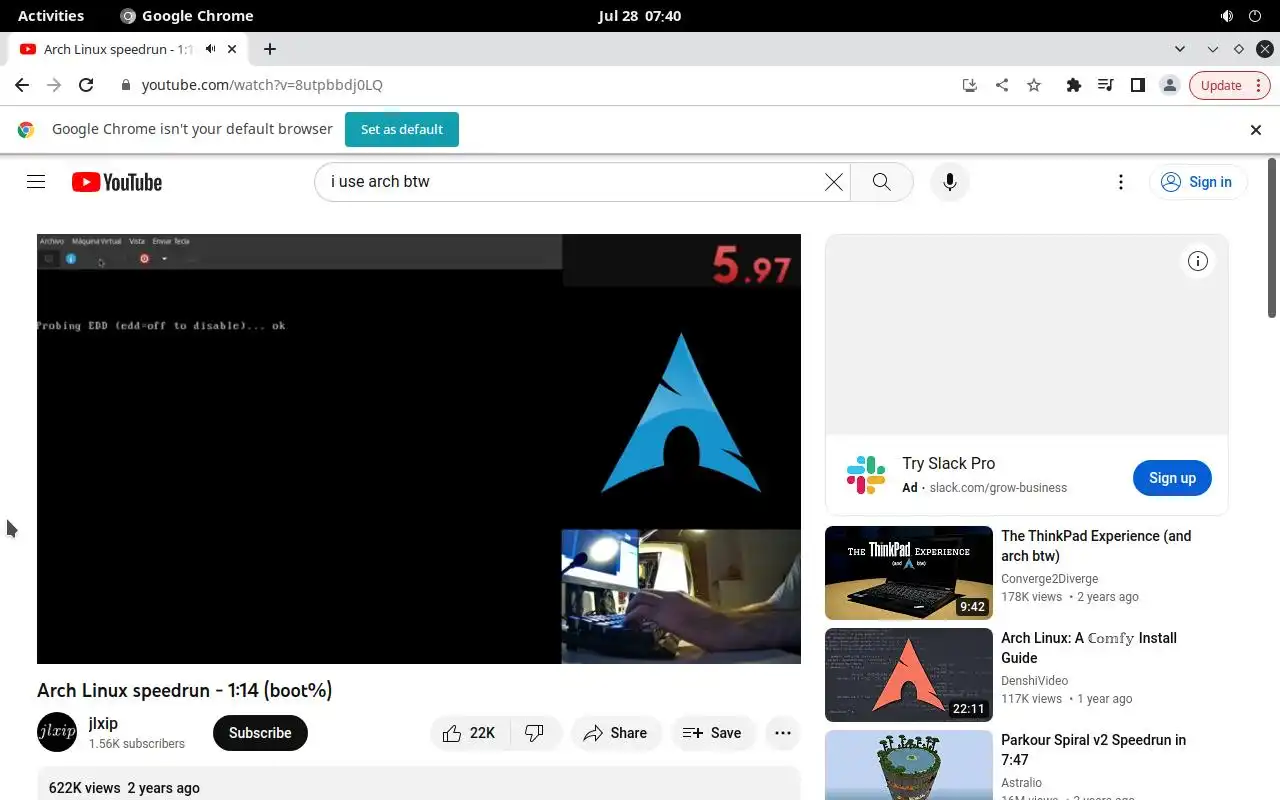Start voice search with microphone icon

(949, 182)
